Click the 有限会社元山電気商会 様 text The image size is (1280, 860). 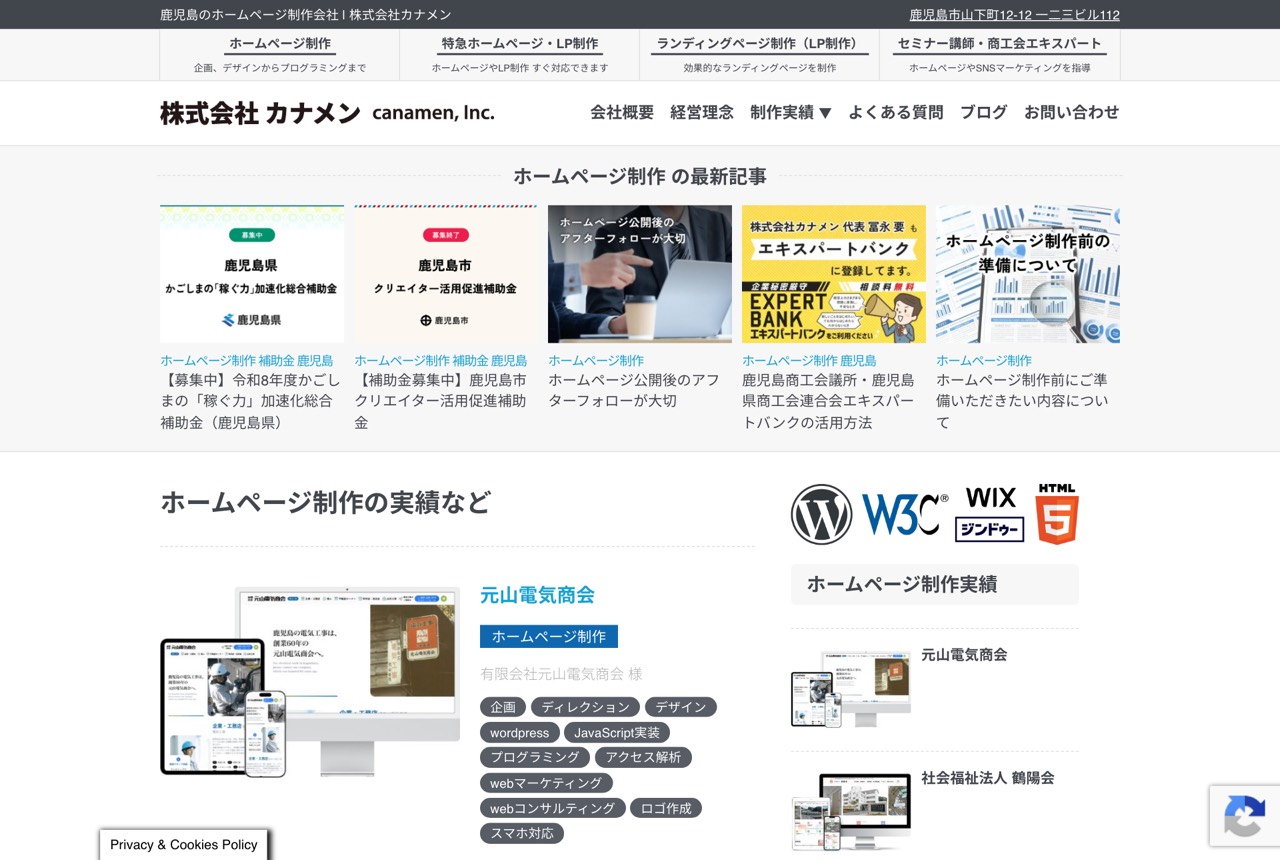pos(561,674)
